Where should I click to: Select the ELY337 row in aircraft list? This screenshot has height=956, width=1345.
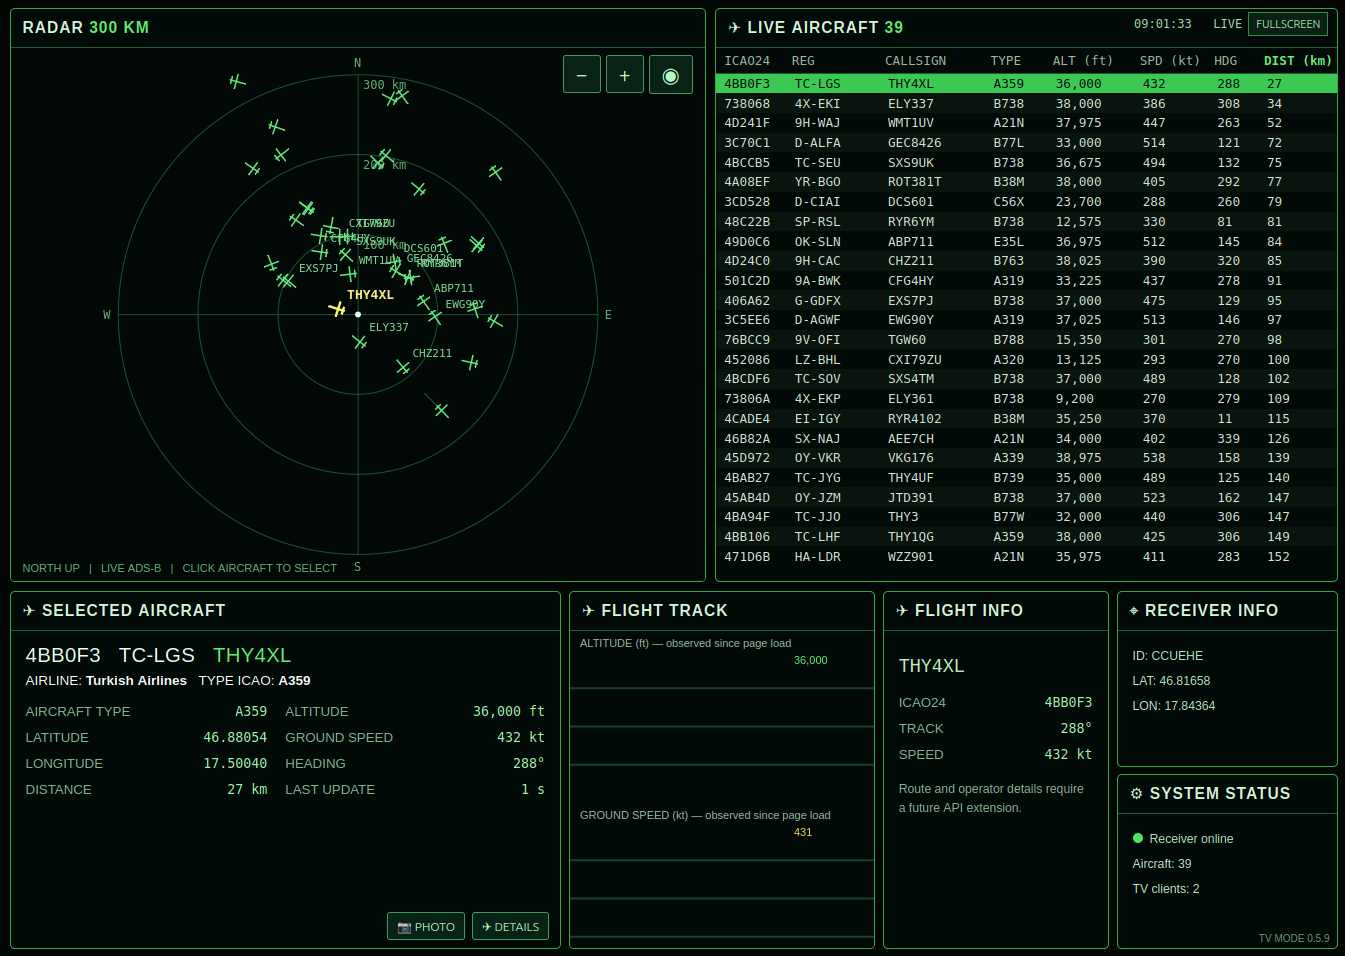point(1026,104)
